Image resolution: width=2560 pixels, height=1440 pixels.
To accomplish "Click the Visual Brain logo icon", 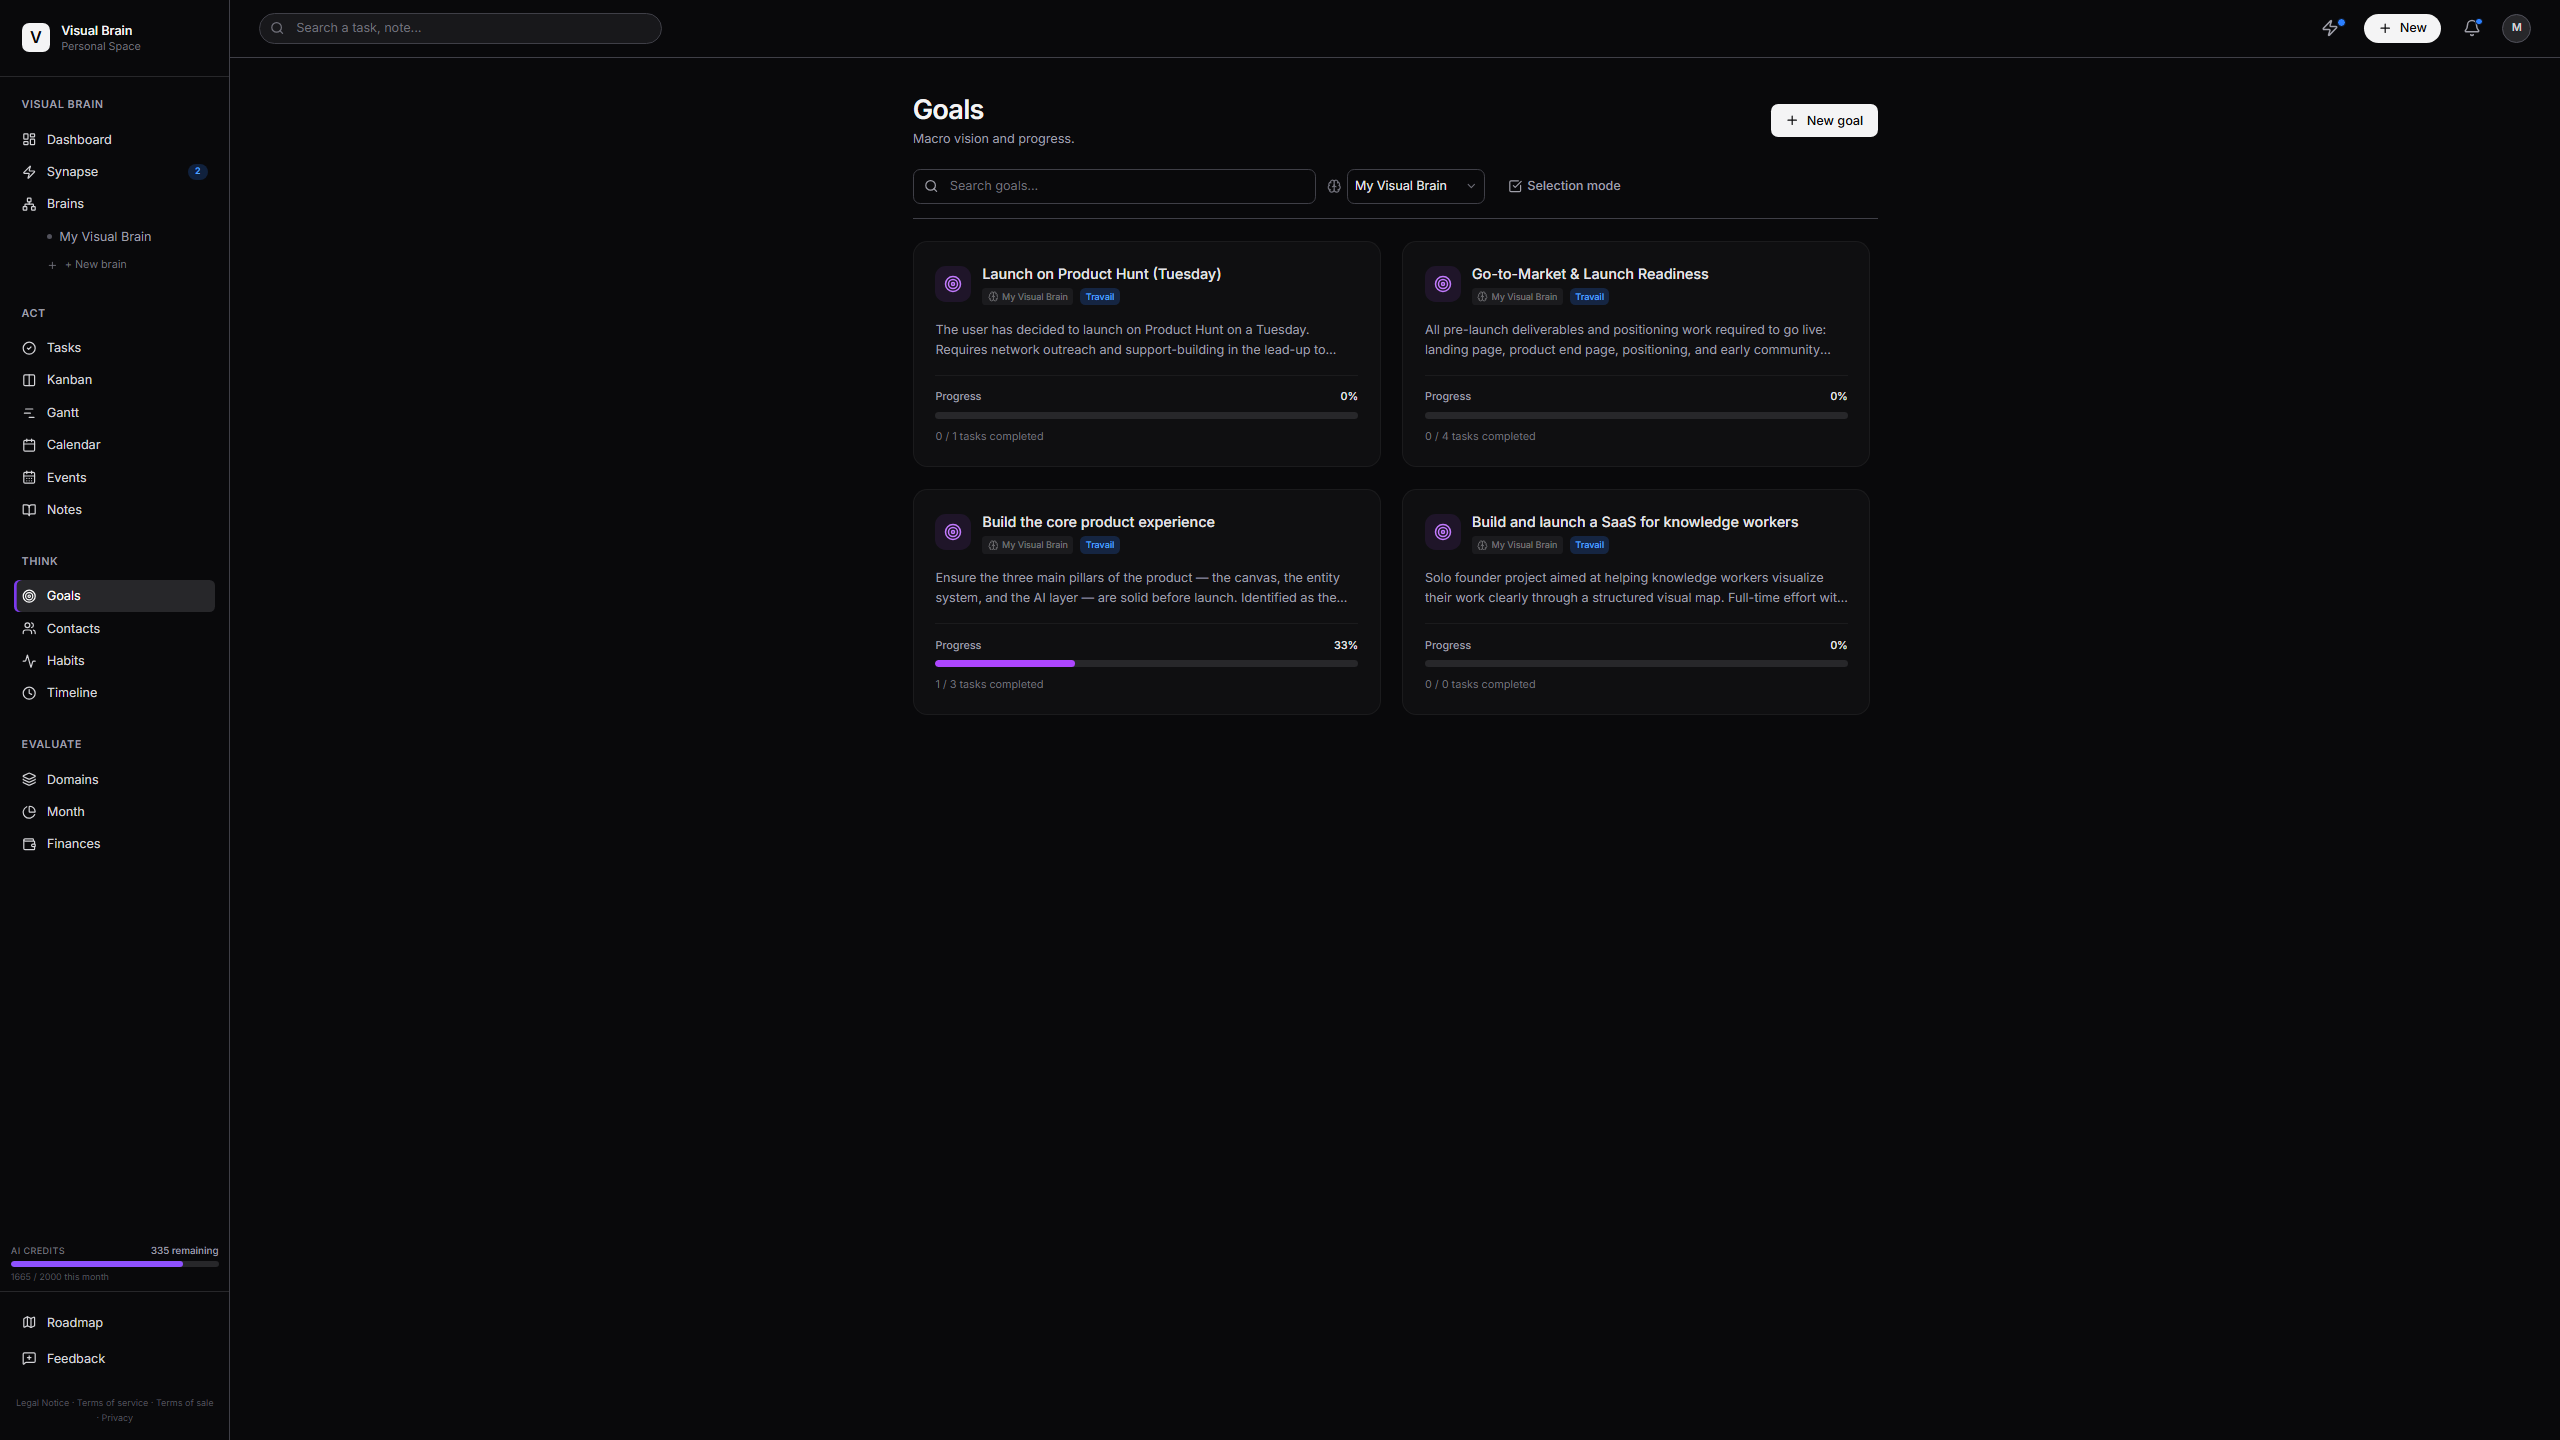I will 36,38.
